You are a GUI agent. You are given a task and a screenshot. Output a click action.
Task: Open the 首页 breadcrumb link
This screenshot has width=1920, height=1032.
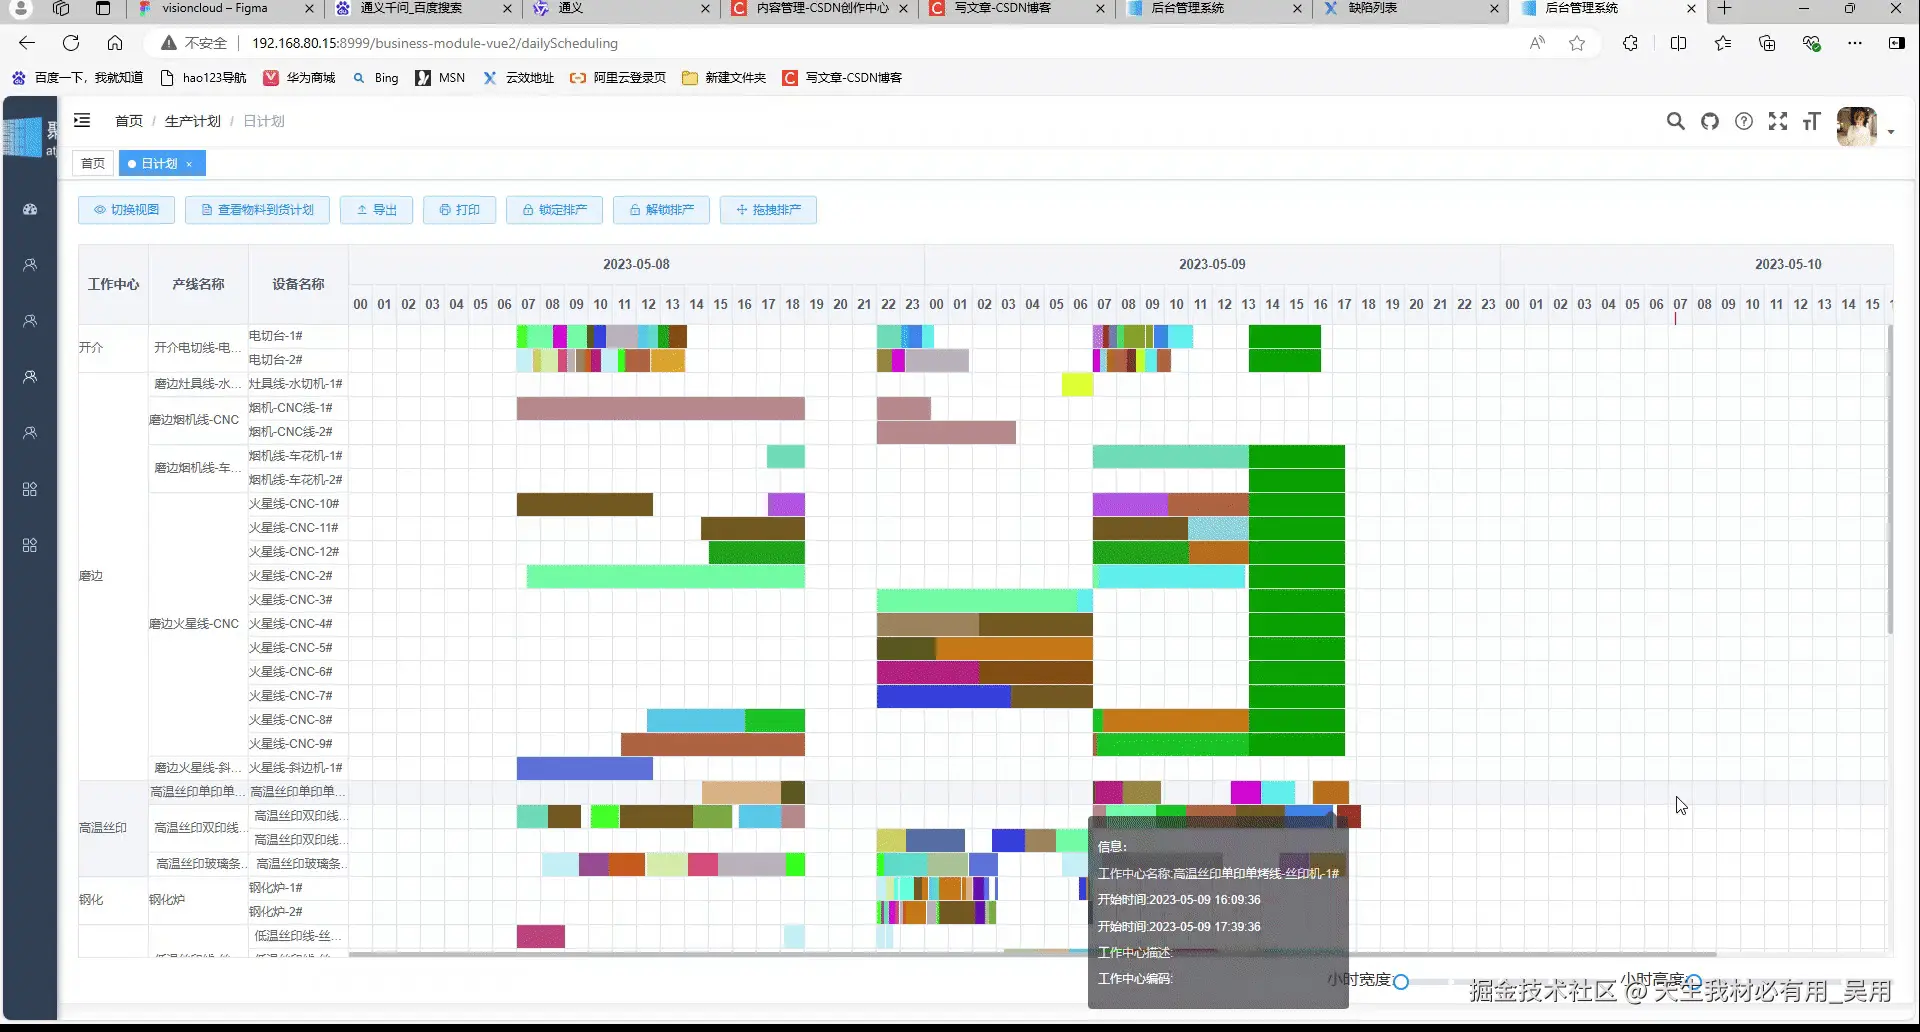click(x=129, y=121)
